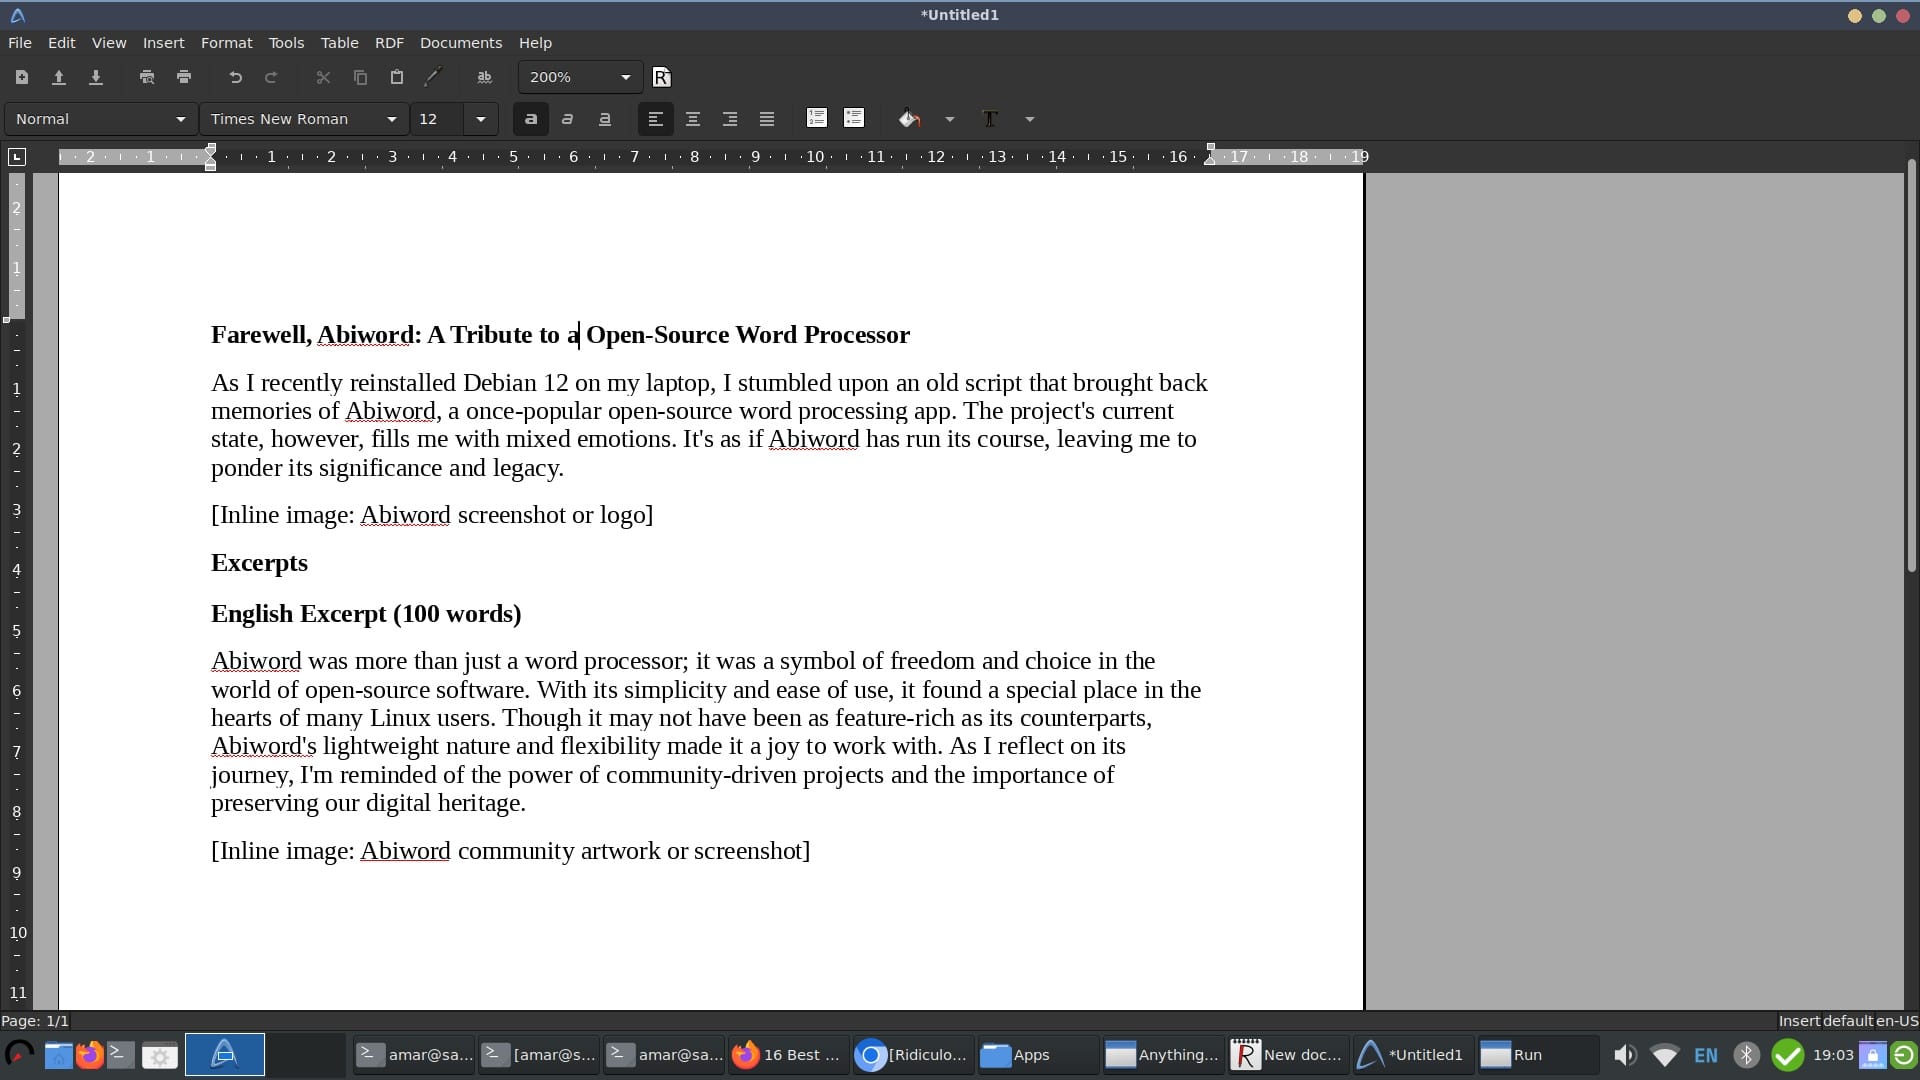Viewport: 1920px width, 1080px height.
Task: Apply the highlight color bucket
Action: click(909, 119)
